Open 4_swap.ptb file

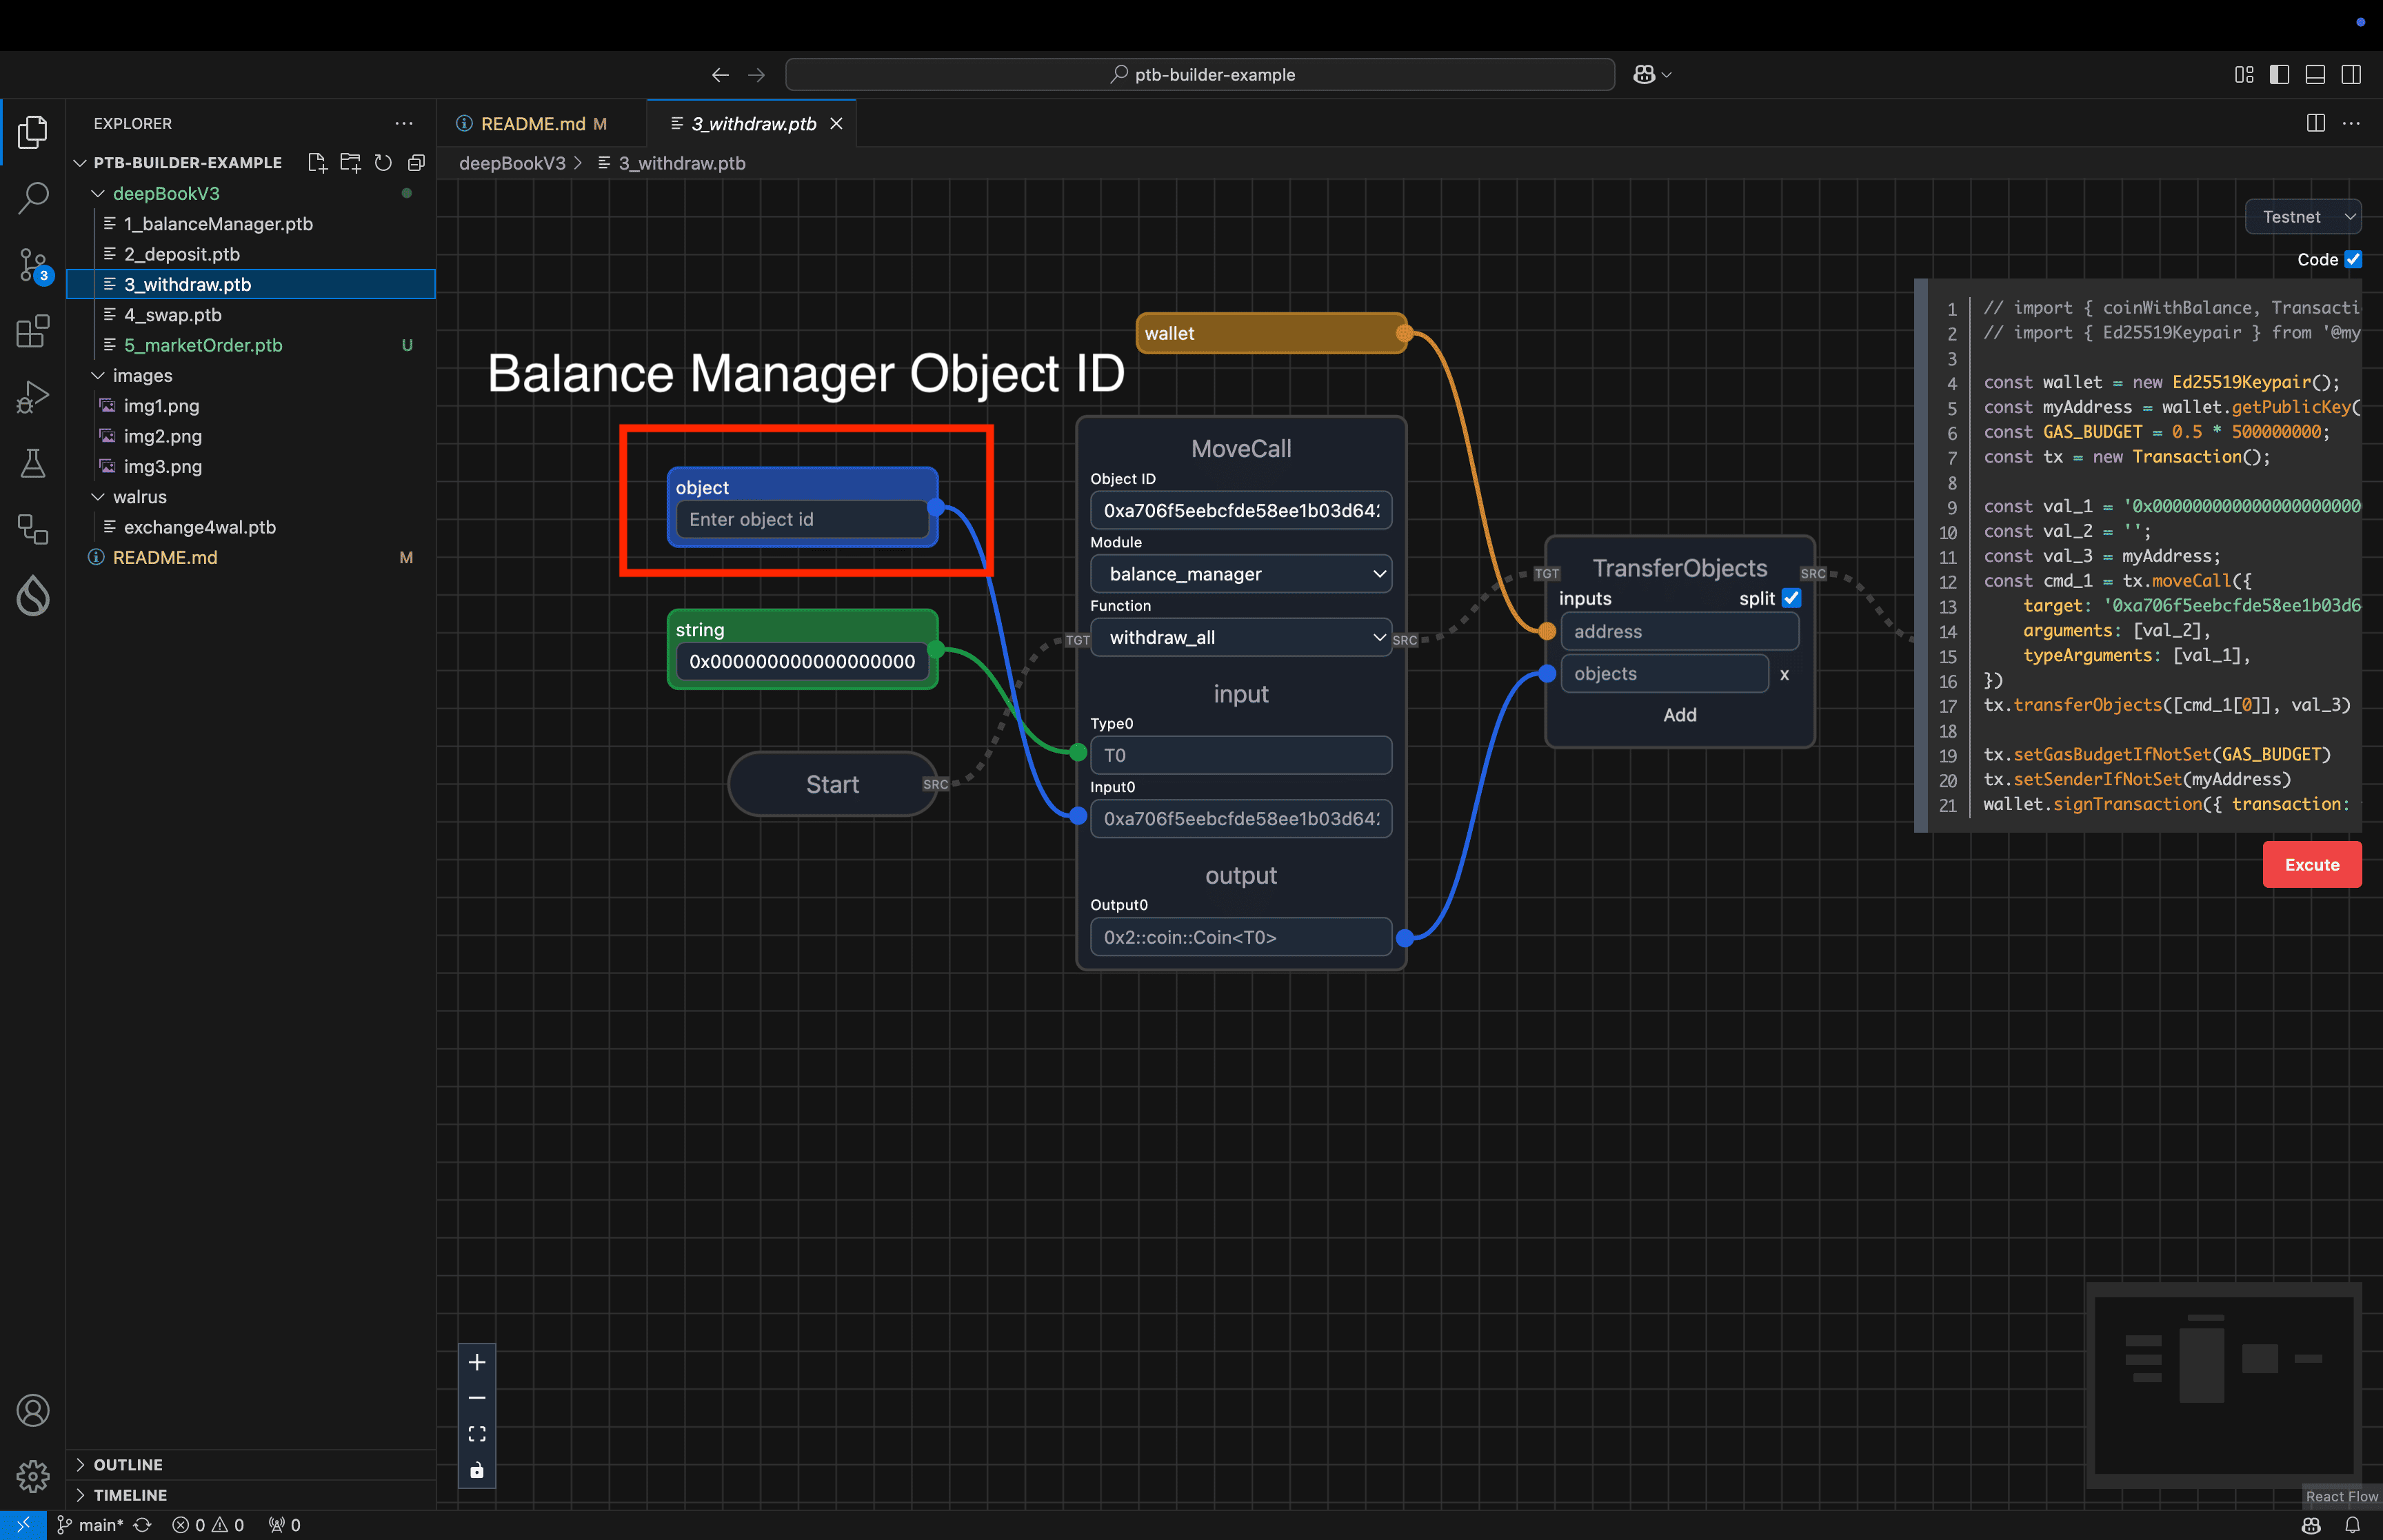point(172,315)
